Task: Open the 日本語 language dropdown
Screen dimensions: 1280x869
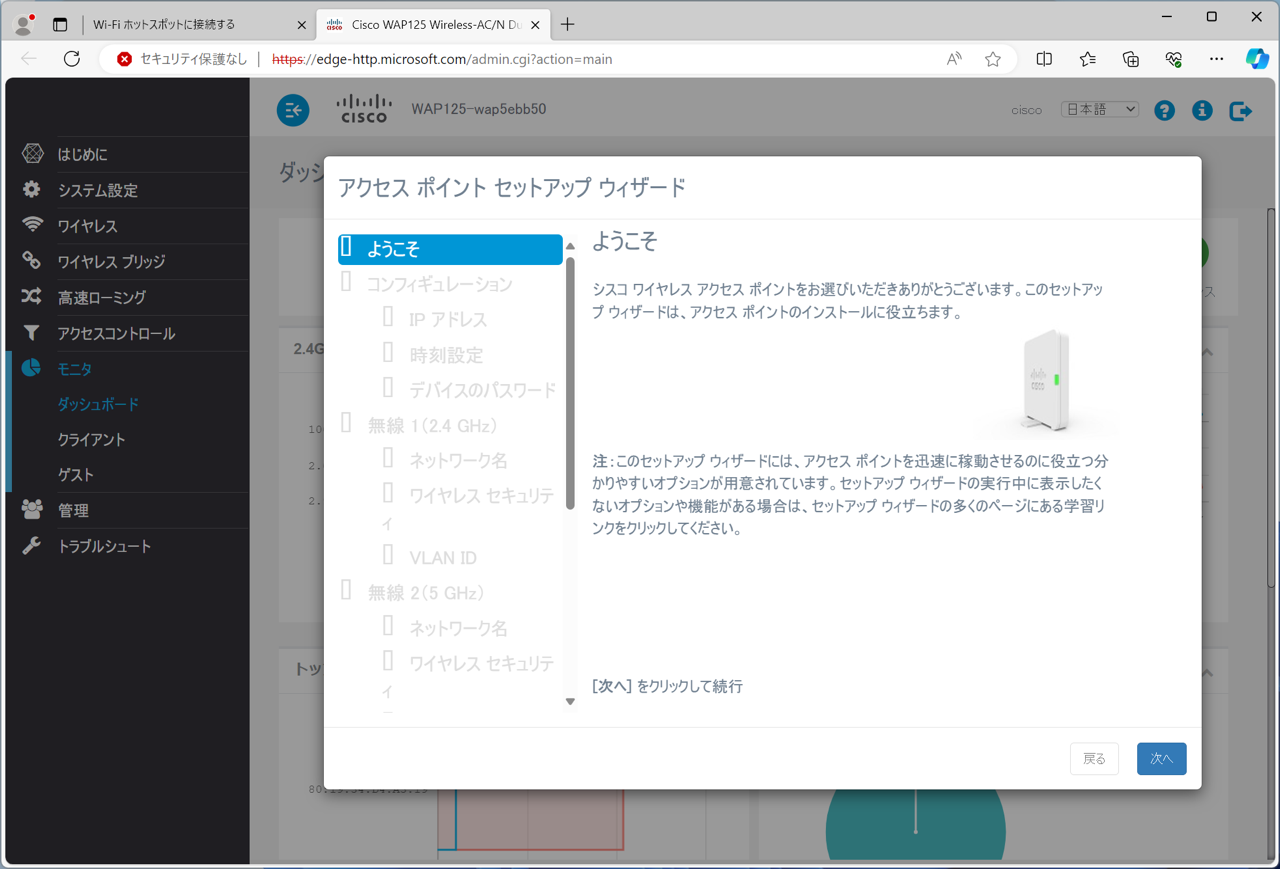Action: (1100, 109)
